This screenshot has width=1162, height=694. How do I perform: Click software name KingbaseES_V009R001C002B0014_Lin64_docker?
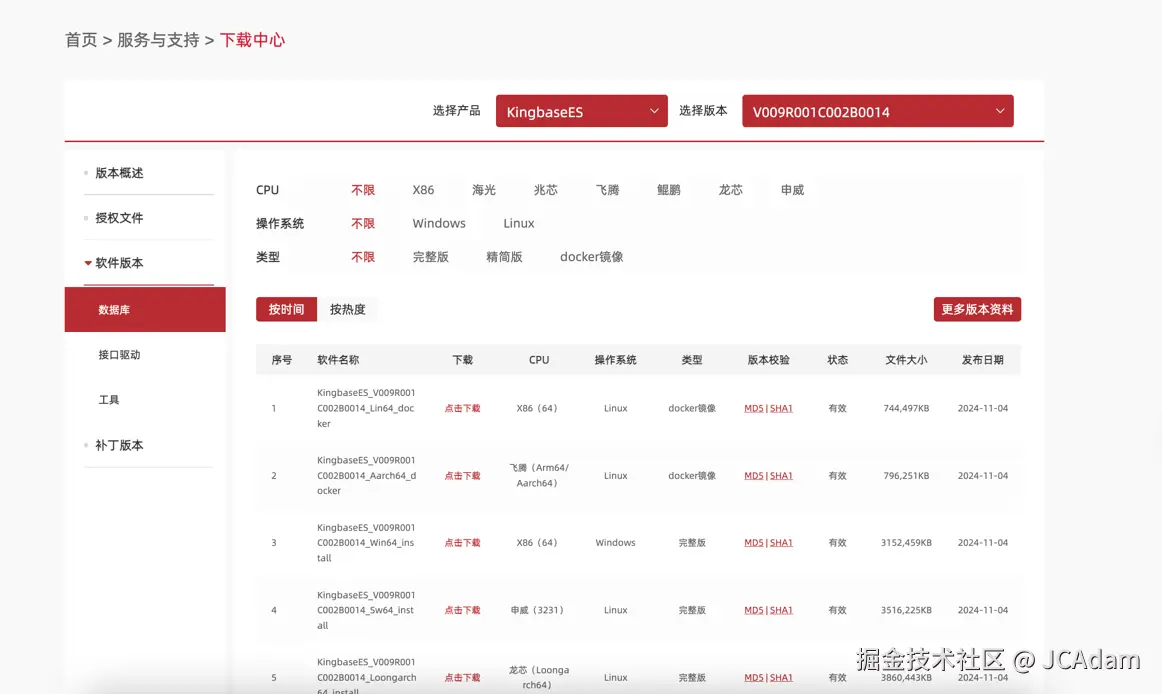pos(366,409)
